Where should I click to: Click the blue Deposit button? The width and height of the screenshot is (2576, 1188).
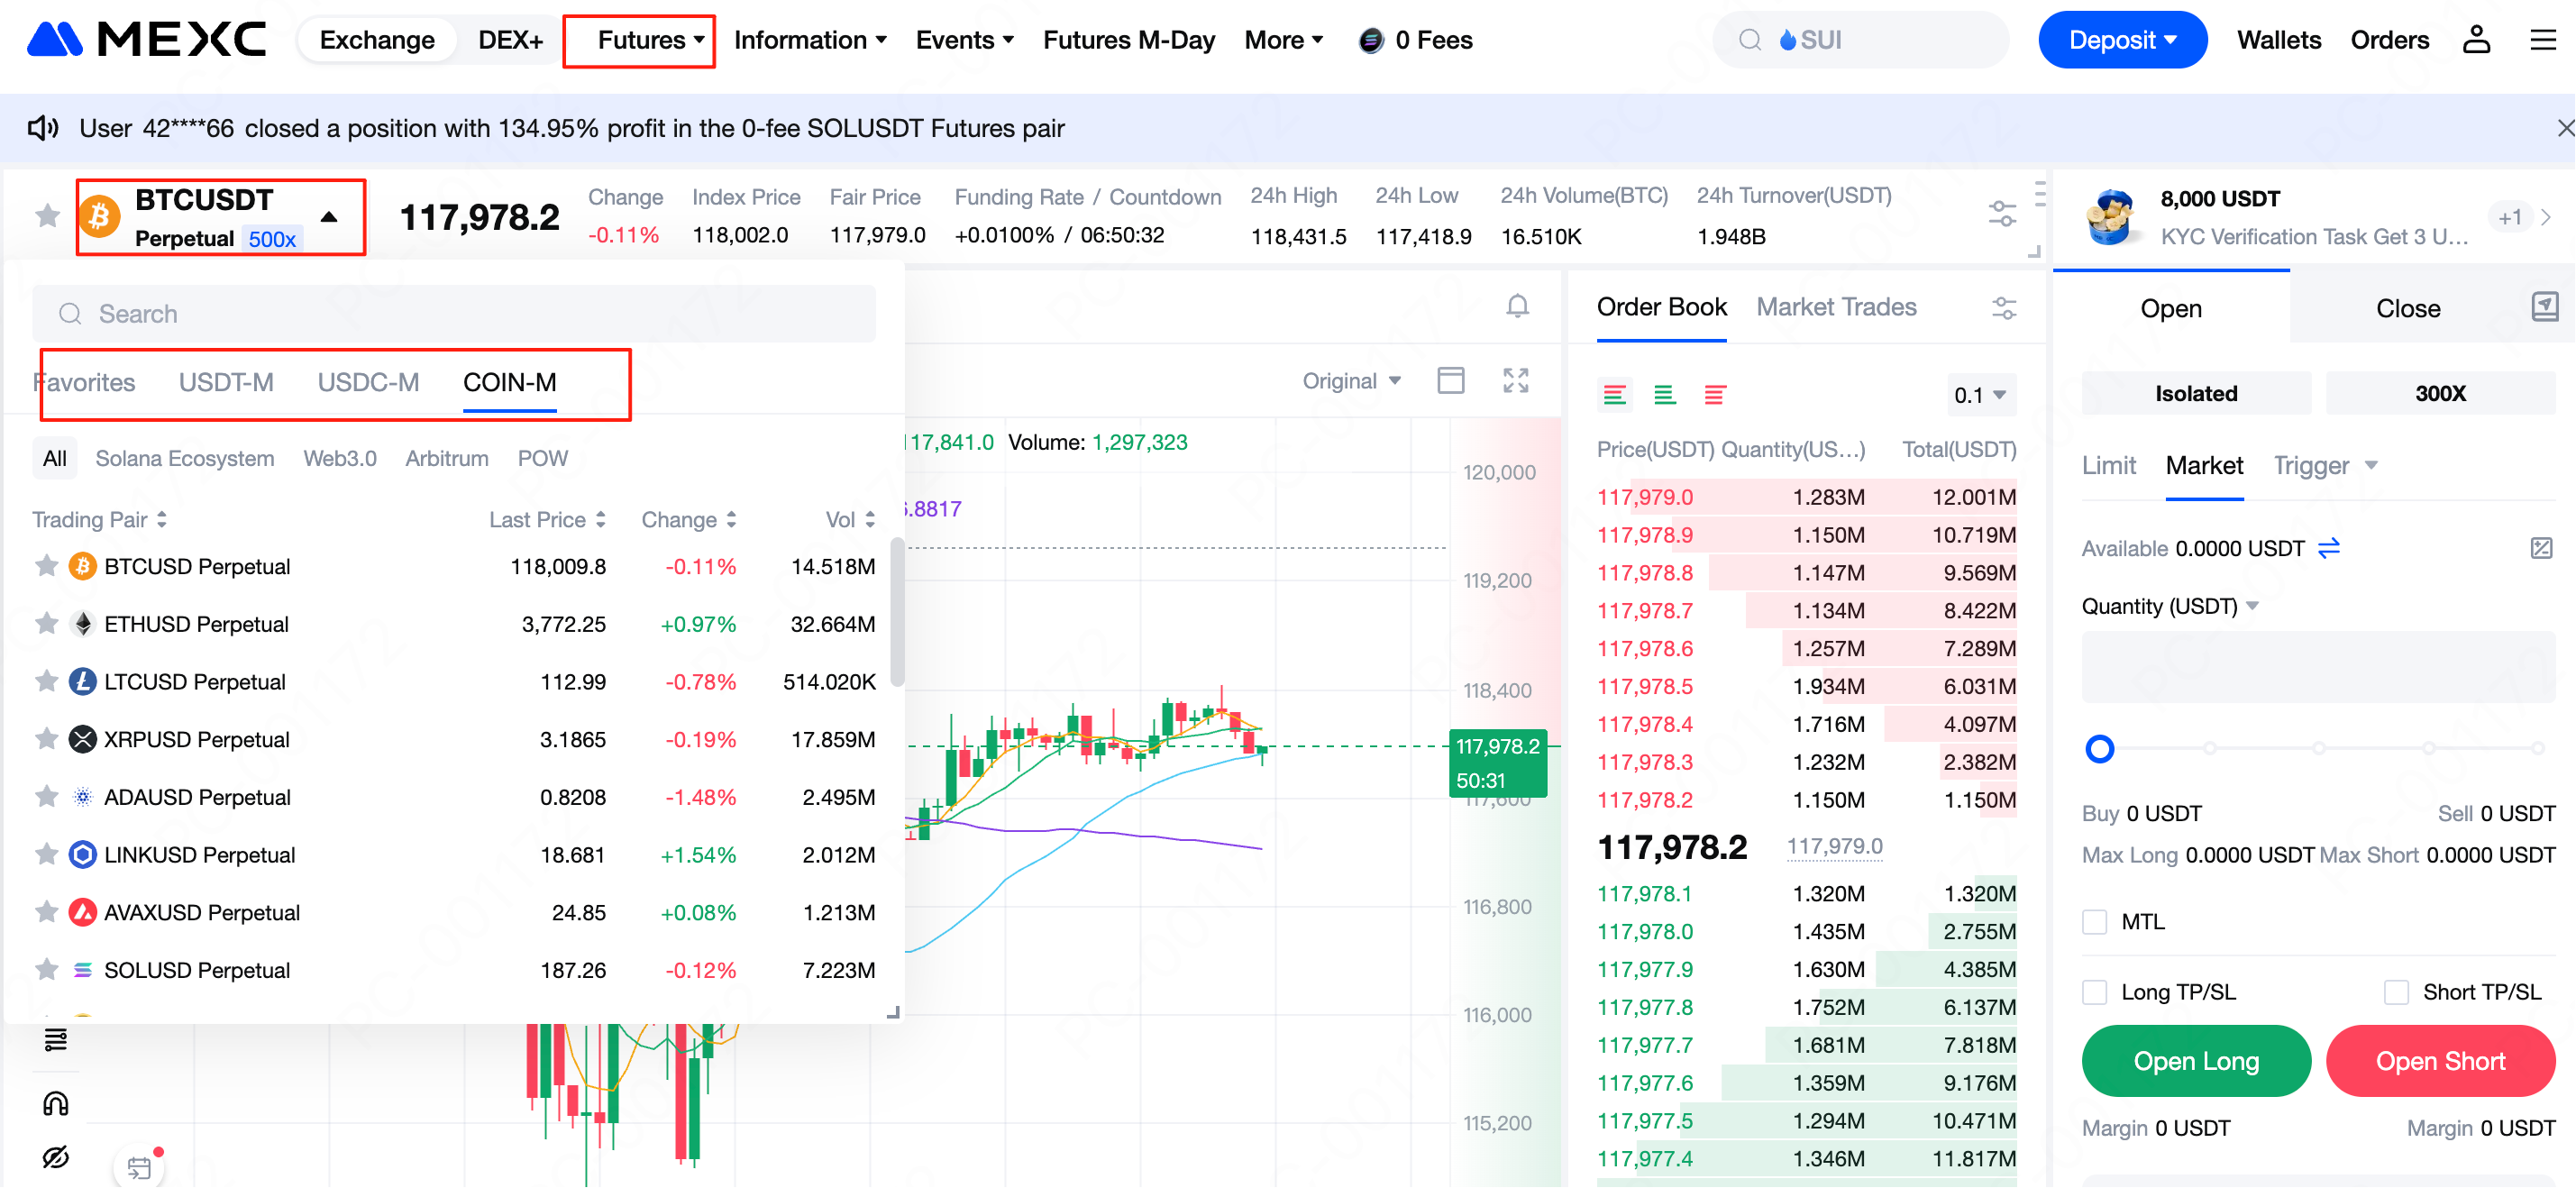[x=2121, y=40]
